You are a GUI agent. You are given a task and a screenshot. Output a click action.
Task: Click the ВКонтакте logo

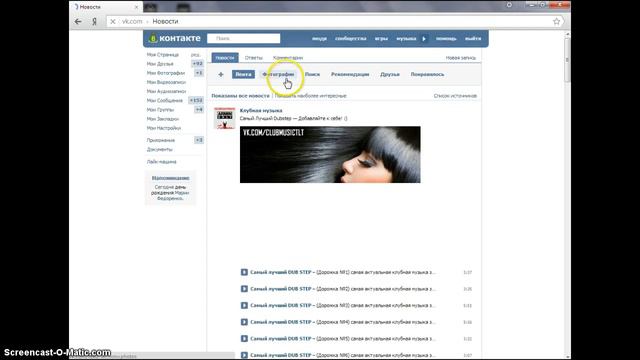(174, 38)
